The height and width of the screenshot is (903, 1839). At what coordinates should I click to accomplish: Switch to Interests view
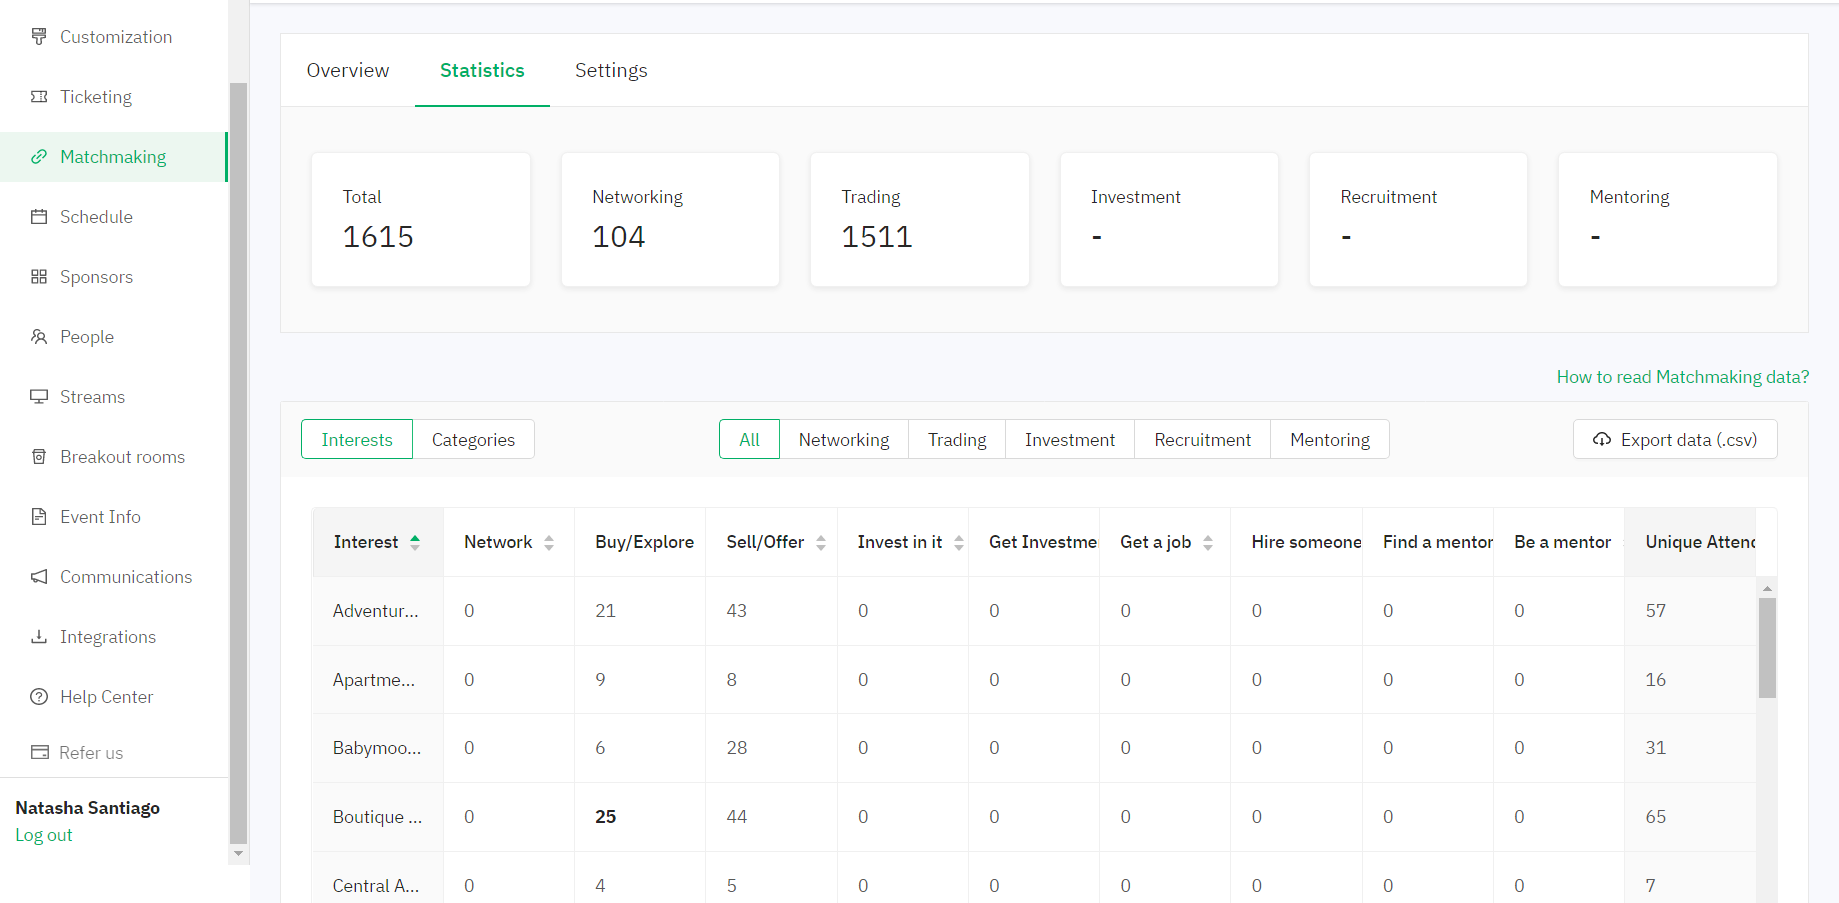point(357,440)
